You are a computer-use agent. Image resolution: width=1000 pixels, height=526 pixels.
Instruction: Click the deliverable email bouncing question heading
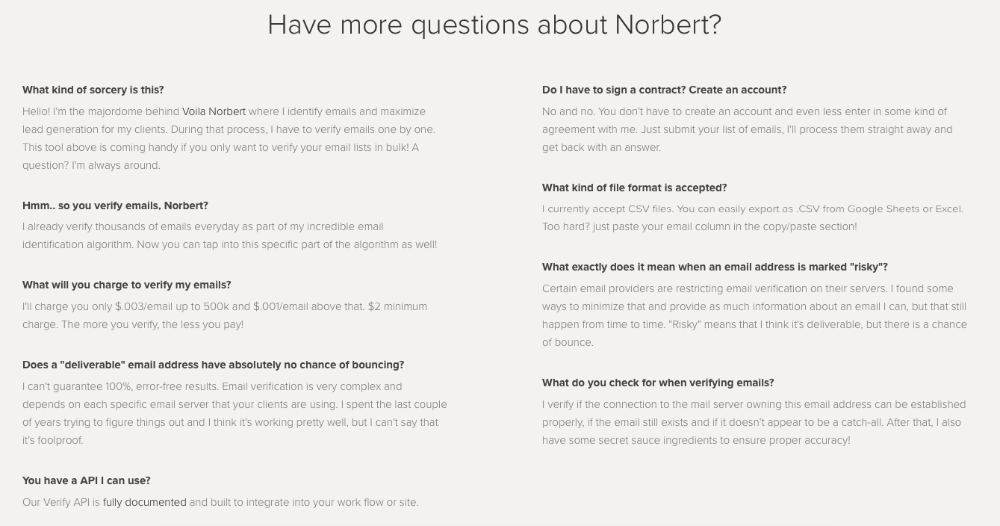click(213, 365)
